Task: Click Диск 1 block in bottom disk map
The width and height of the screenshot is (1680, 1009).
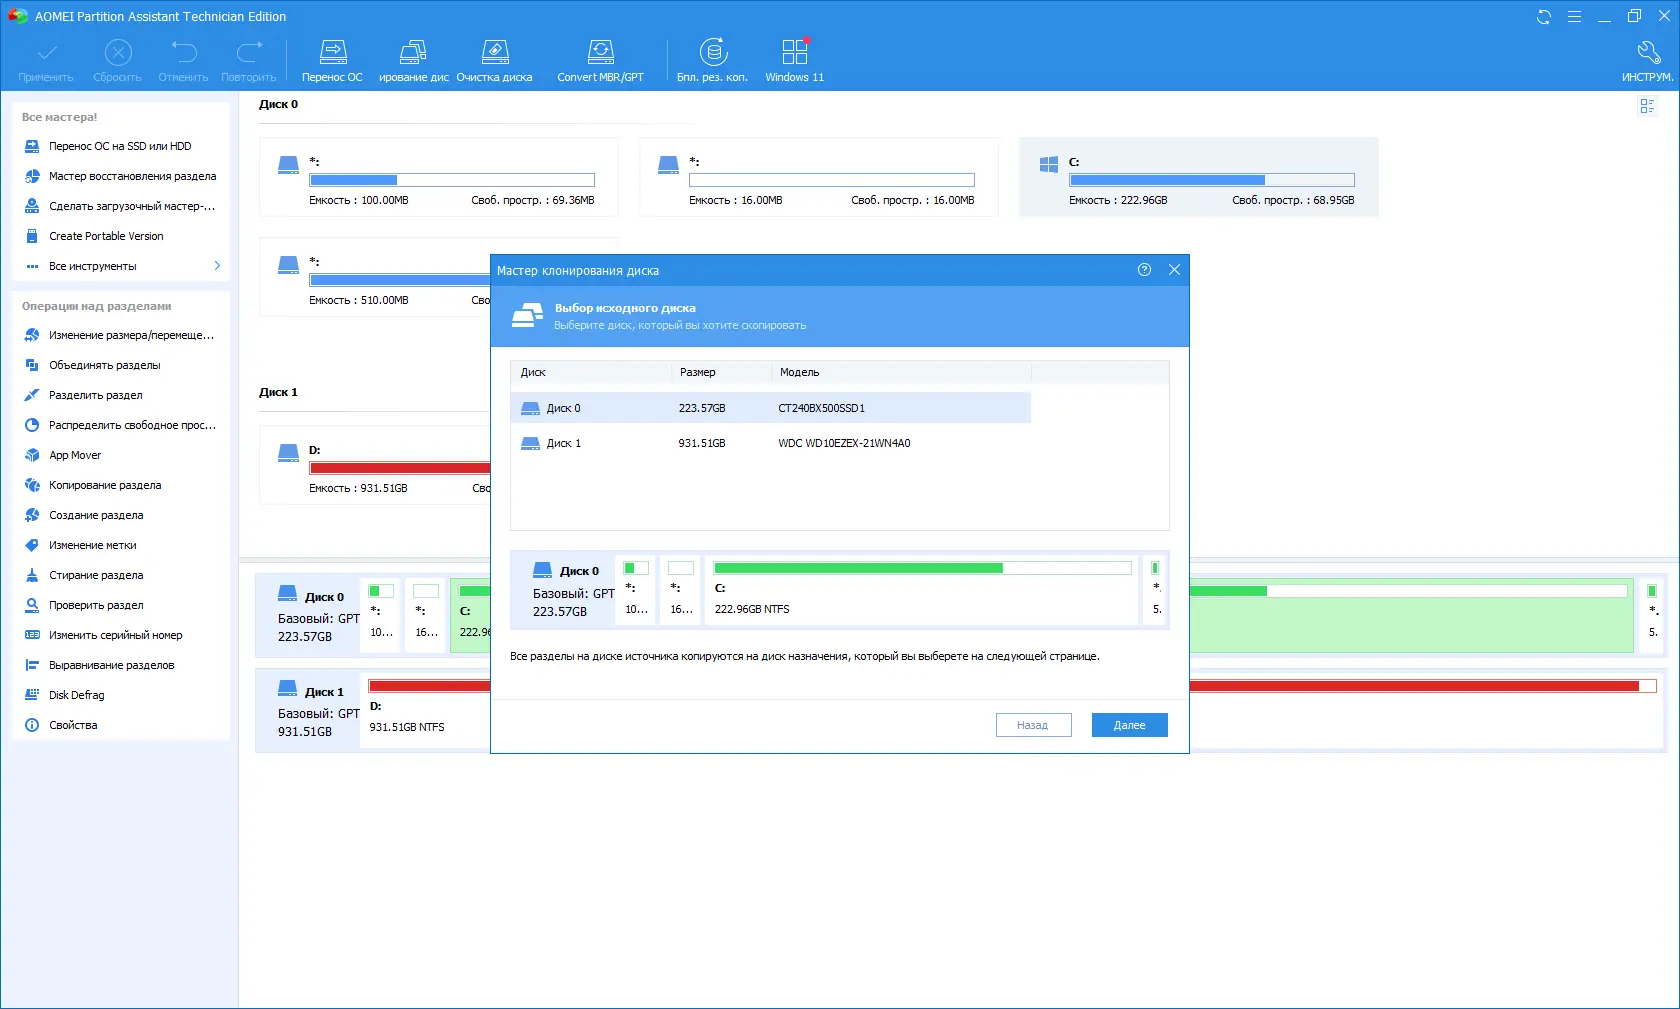Action: pos(310,711)
